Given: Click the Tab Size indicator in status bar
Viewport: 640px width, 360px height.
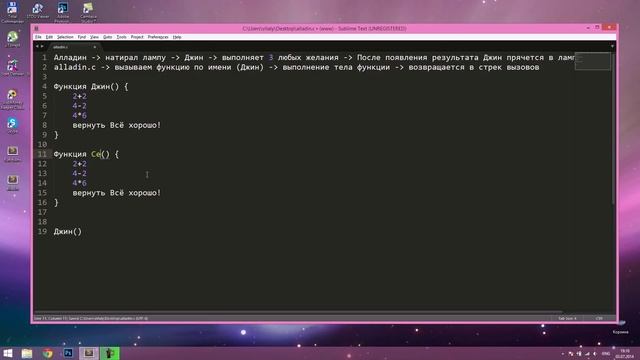Looking at the screenshot, I should point(567,318).
